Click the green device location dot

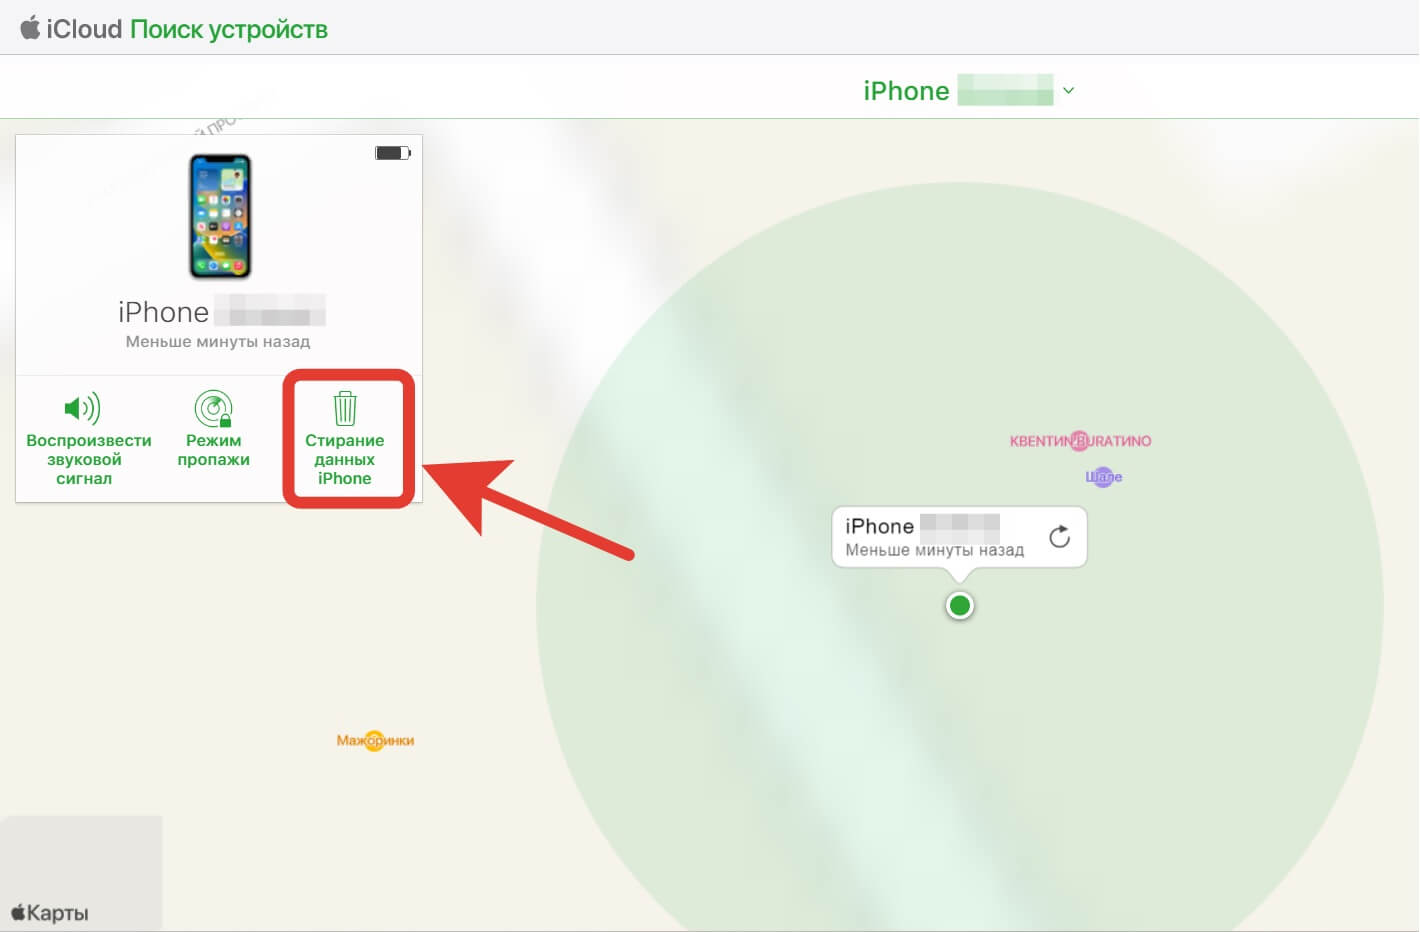click(x=960, y=605)
